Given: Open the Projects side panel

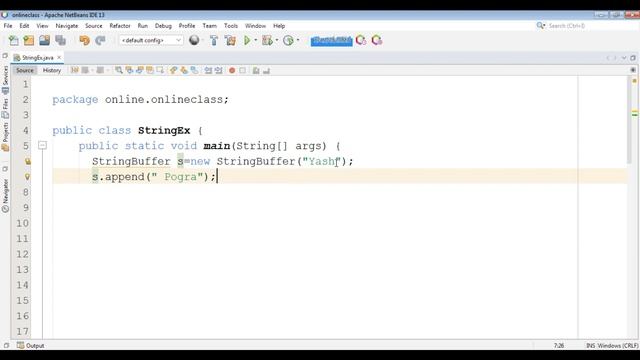Looking at the screenshot, I should [x=5, y=137].
